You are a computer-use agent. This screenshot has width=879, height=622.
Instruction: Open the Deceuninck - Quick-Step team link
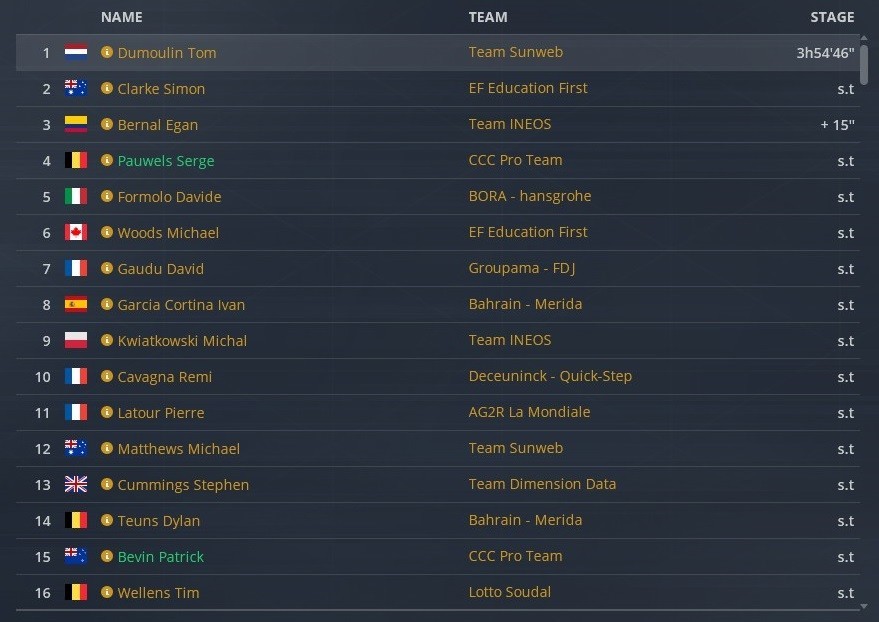(550, 376)
